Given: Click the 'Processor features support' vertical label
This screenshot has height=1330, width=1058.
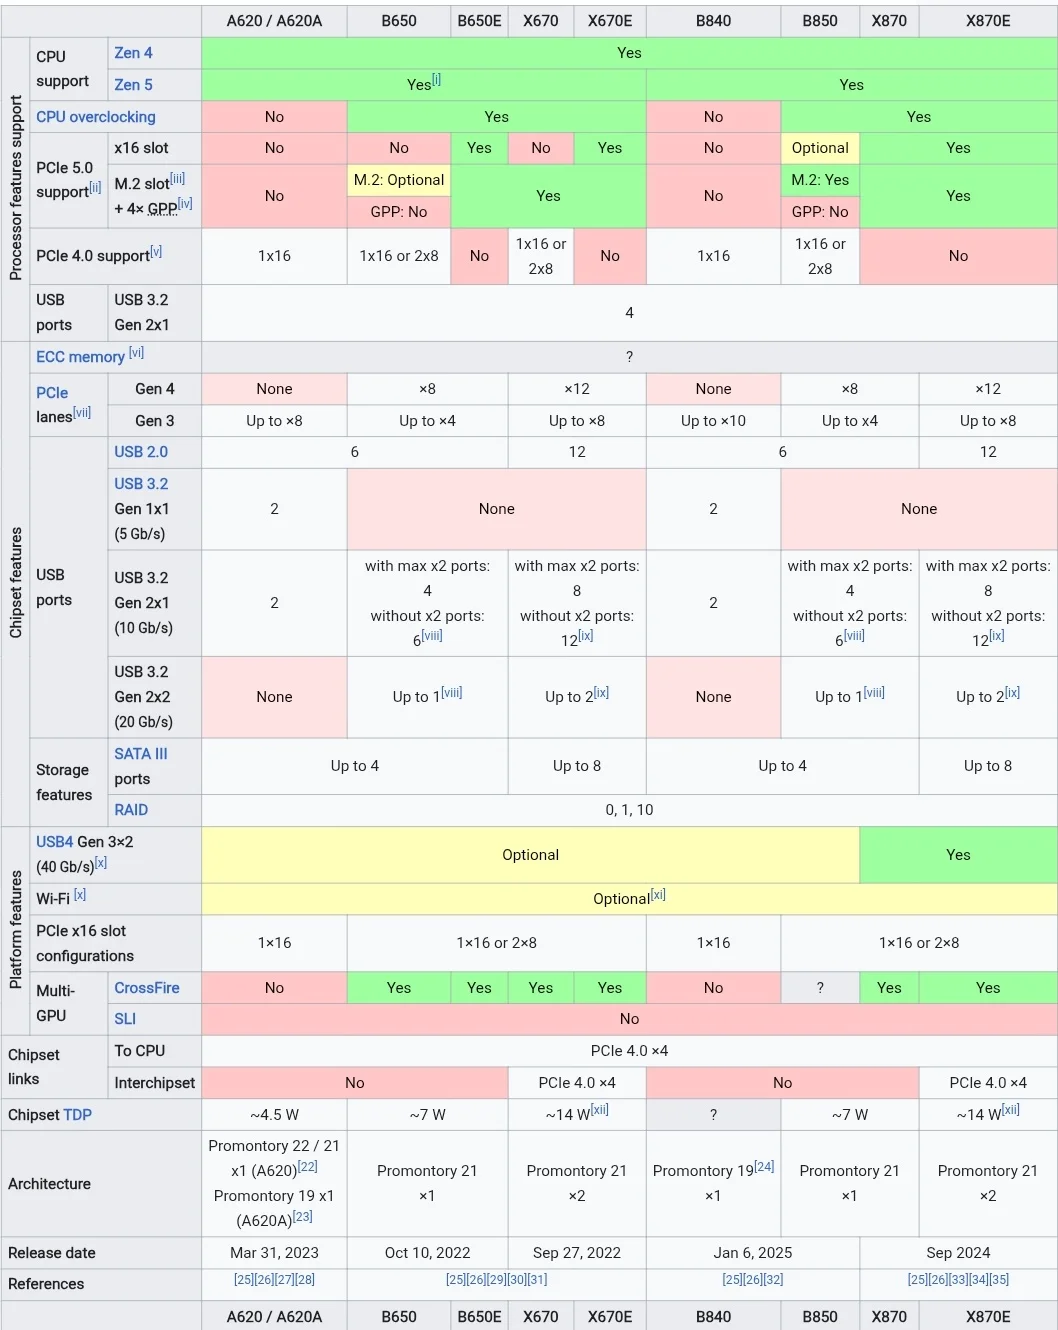Looking at the screenshot, I should [16, 188].
